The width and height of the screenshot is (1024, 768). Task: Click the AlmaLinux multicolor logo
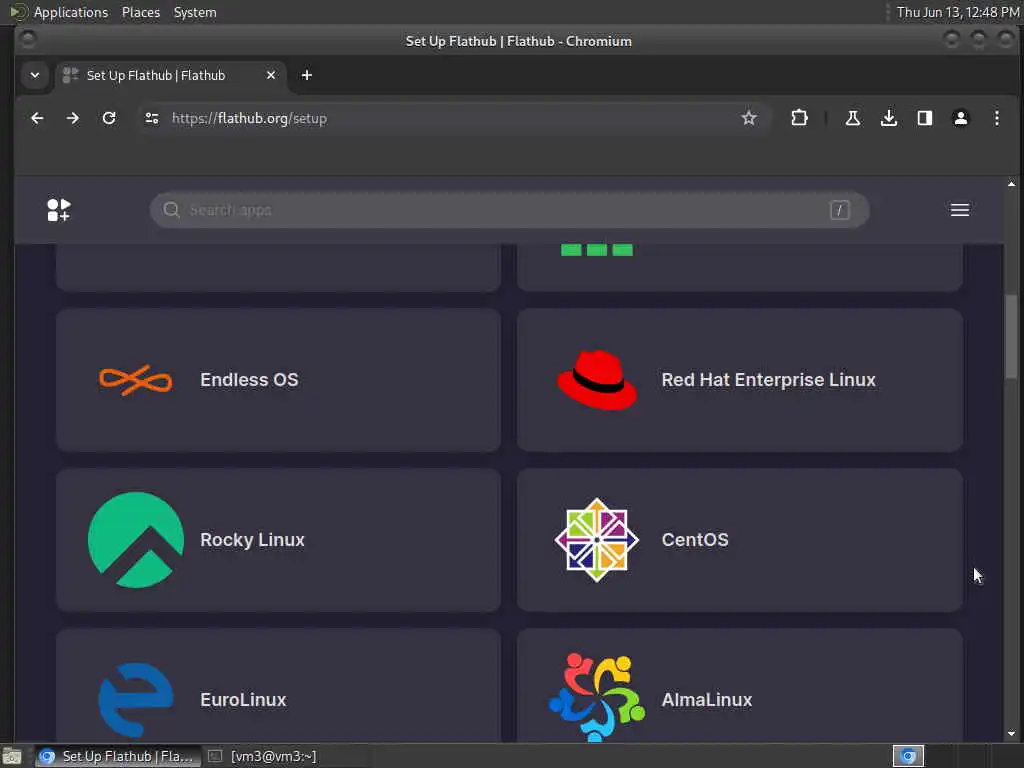597,697
